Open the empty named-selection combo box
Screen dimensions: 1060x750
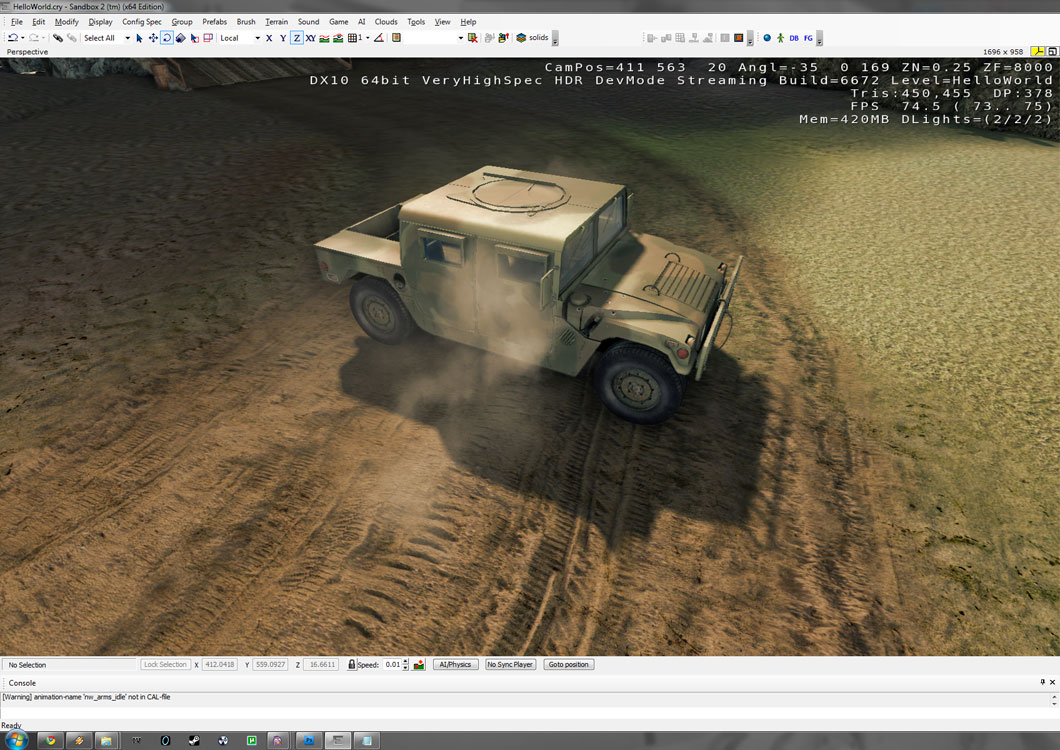click(435, 38)
